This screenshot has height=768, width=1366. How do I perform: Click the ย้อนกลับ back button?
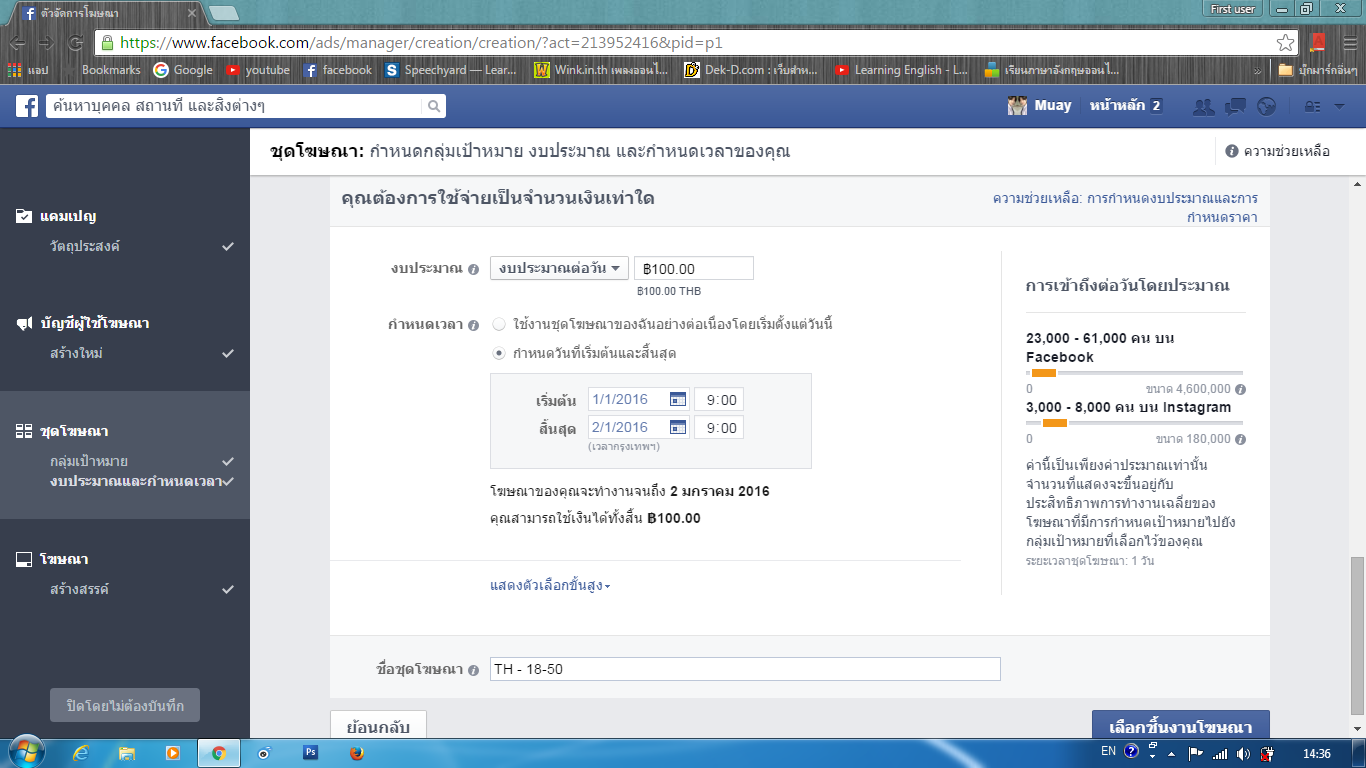point(378,726)
